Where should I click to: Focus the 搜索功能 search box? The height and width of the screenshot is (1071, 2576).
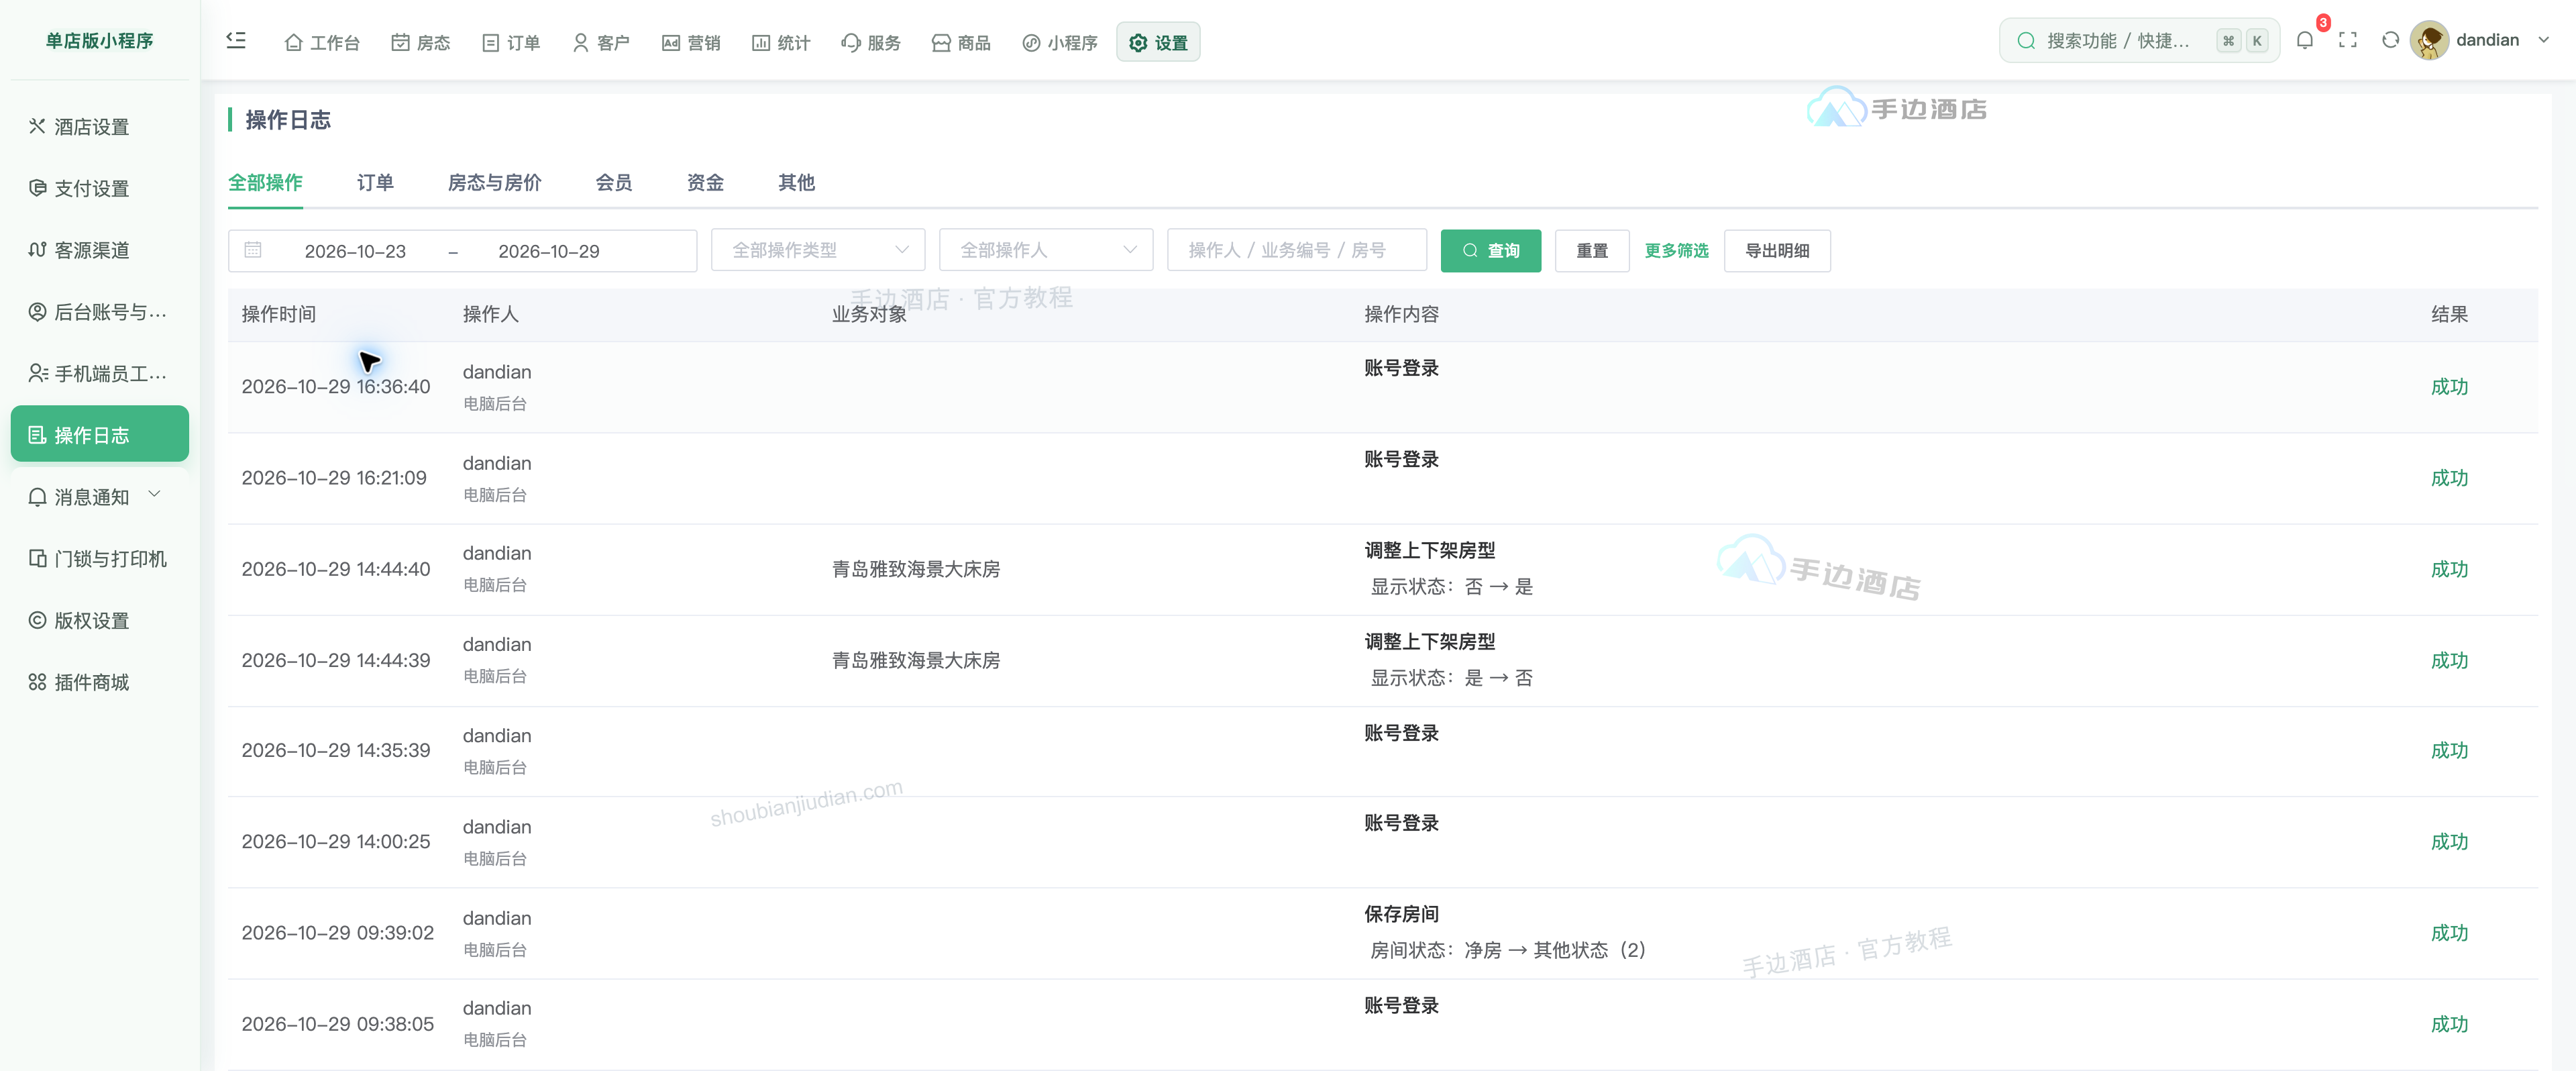(x=2139, y=41)
